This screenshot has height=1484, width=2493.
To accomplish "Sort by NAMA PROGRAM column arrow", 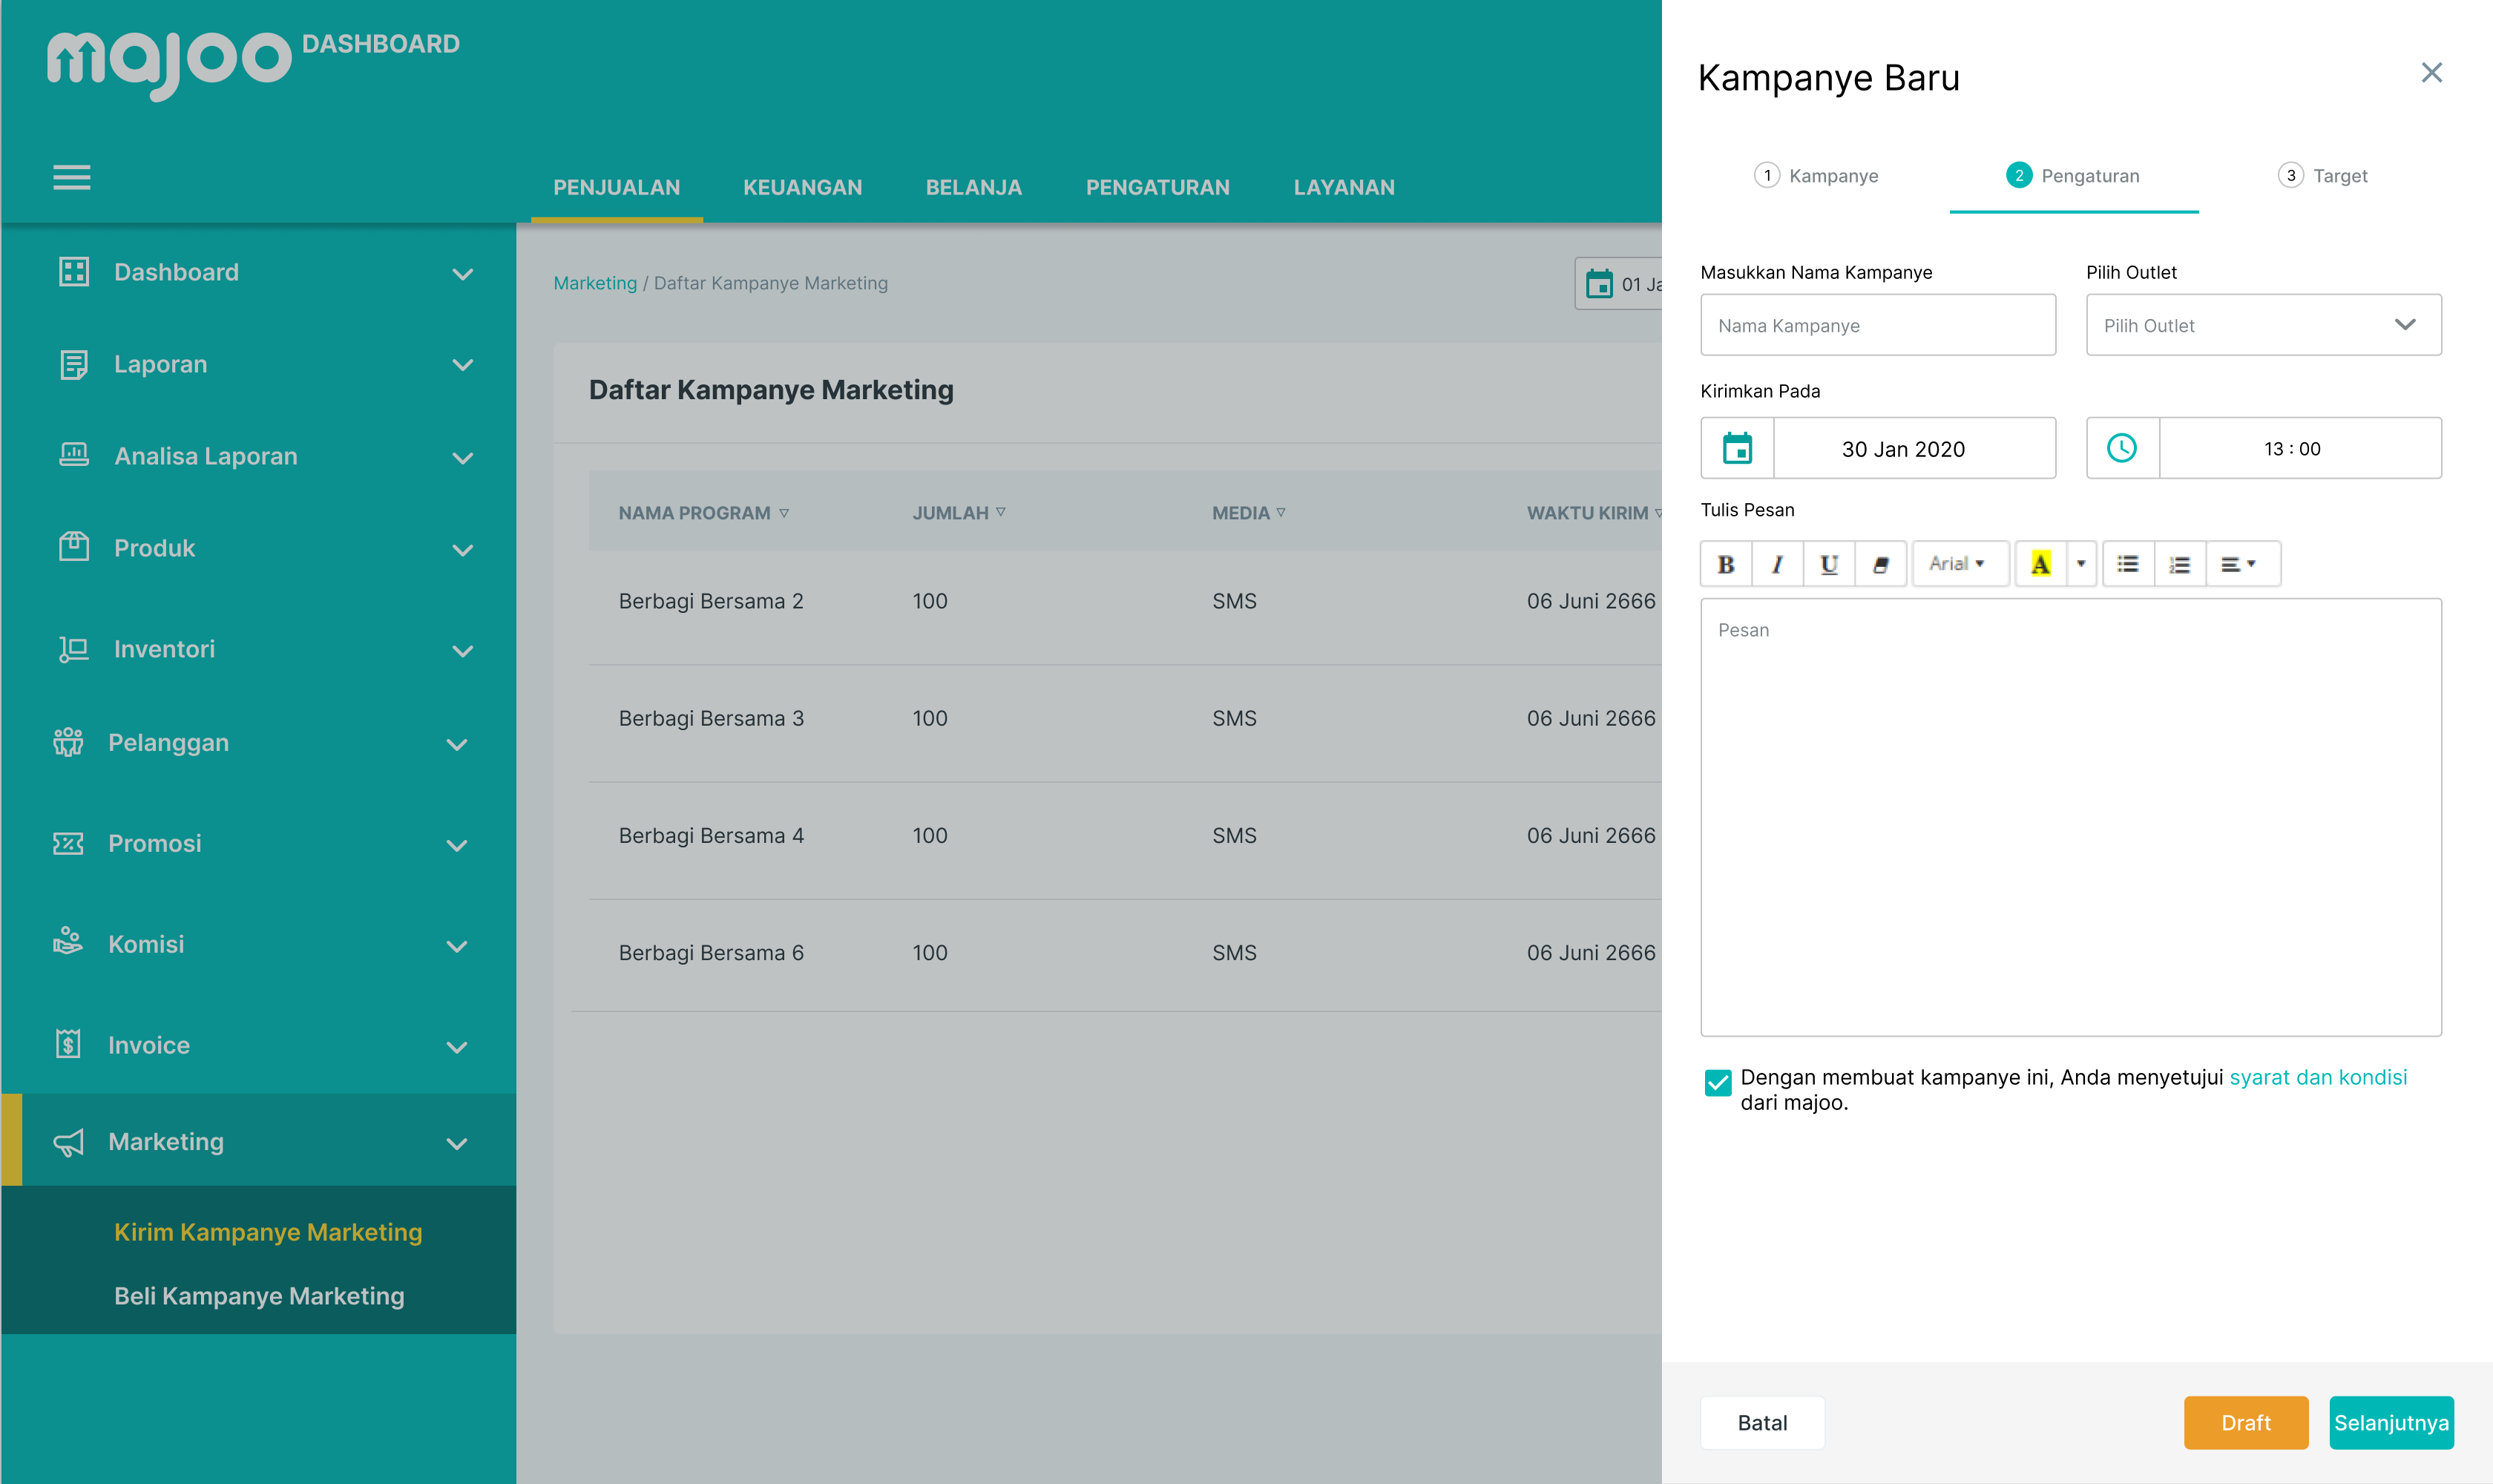I will [x=784, y=513].
